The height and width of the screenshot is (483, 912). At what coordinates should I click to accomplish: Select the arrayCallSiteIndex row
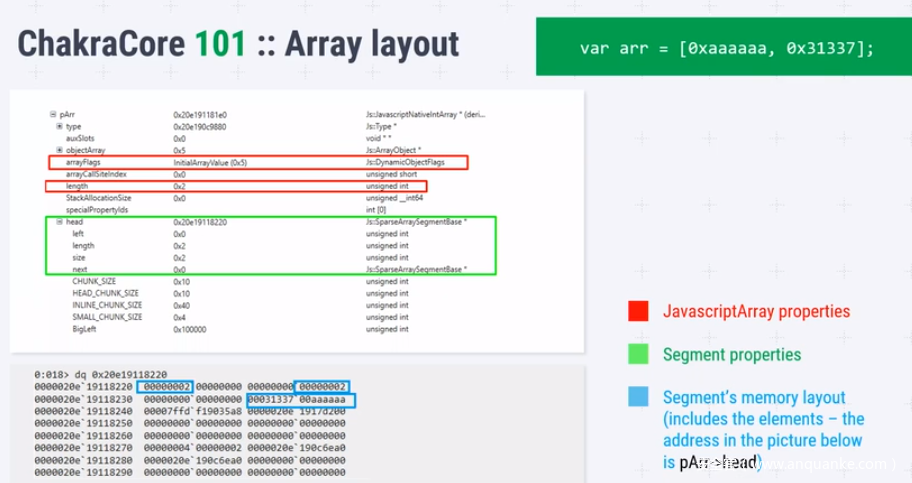96,174
